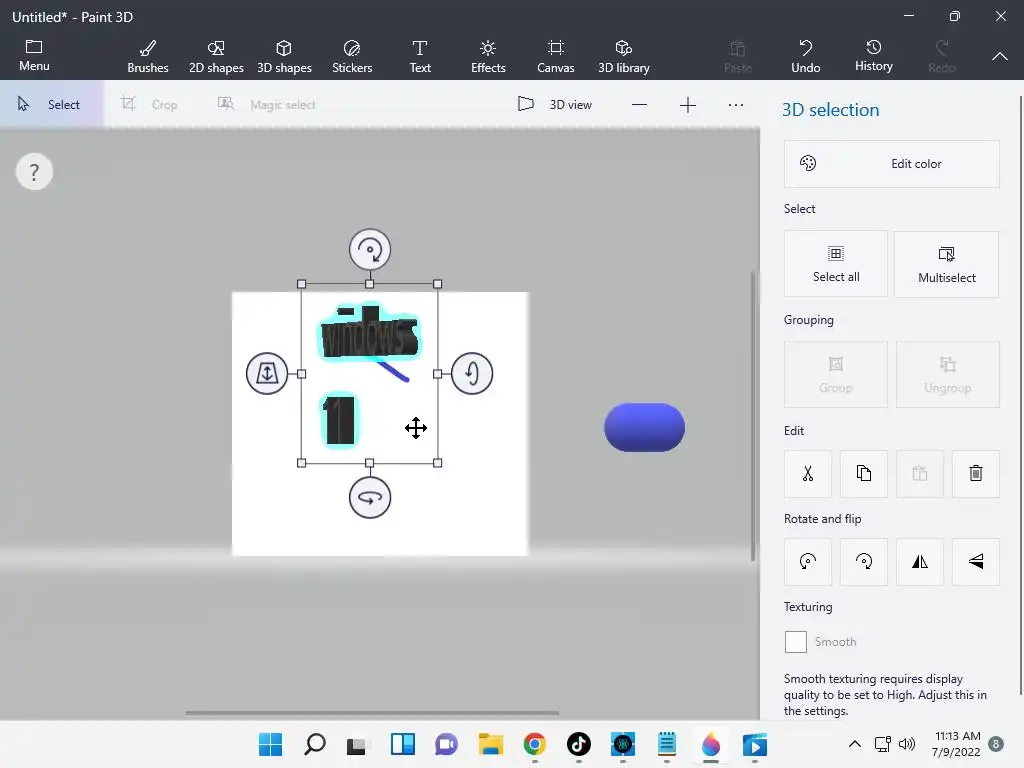1024x768 pixels.
Task: Click the Z-axis rotation handle above selection
Action: pyautogui.click(x=370, y=249)
